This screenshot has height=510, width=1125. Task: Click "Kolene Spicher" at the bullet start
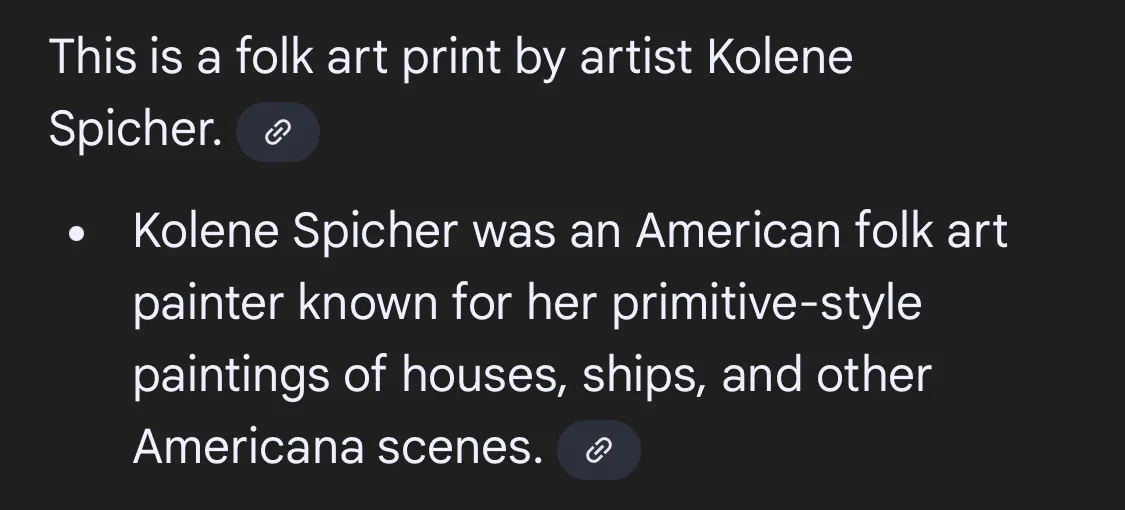[x=295, y=233]
